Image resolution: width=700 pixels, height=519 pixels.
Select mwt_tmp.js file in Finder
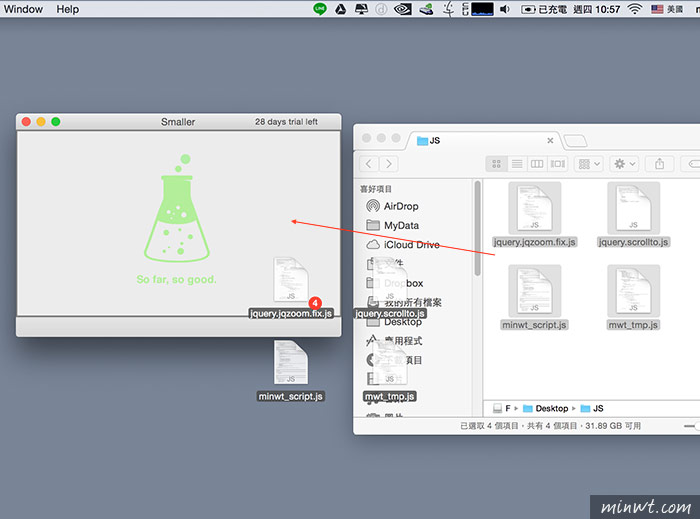coord(633,291)
